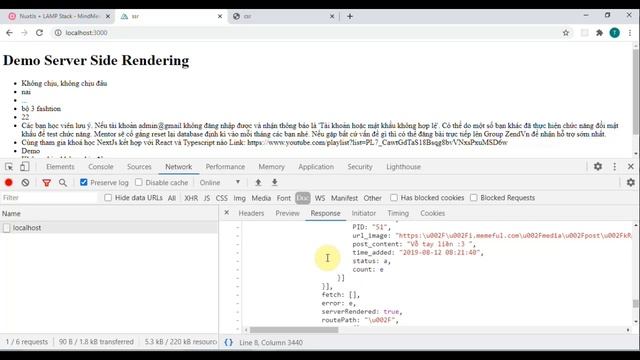Open the Chrome profile avatar

pos(614,33)
